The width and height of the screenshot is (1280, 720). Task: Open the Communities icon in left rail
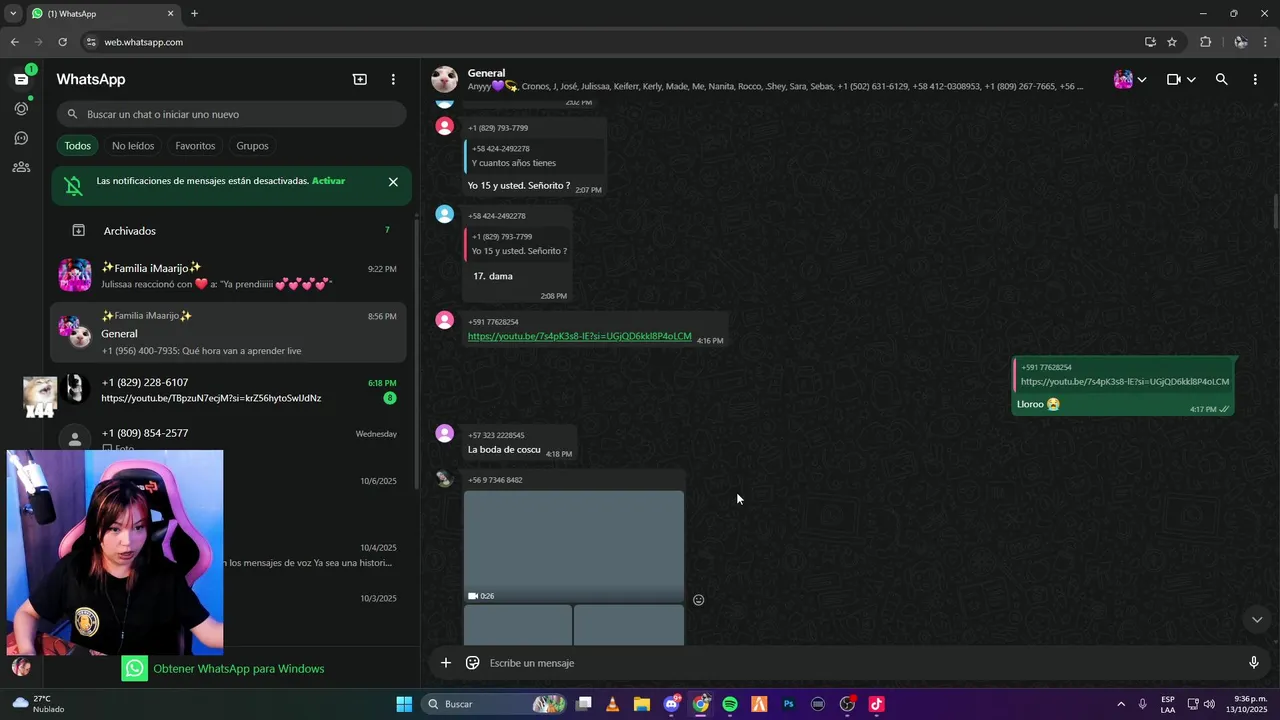pyautogui.click(x=21, y=167)
